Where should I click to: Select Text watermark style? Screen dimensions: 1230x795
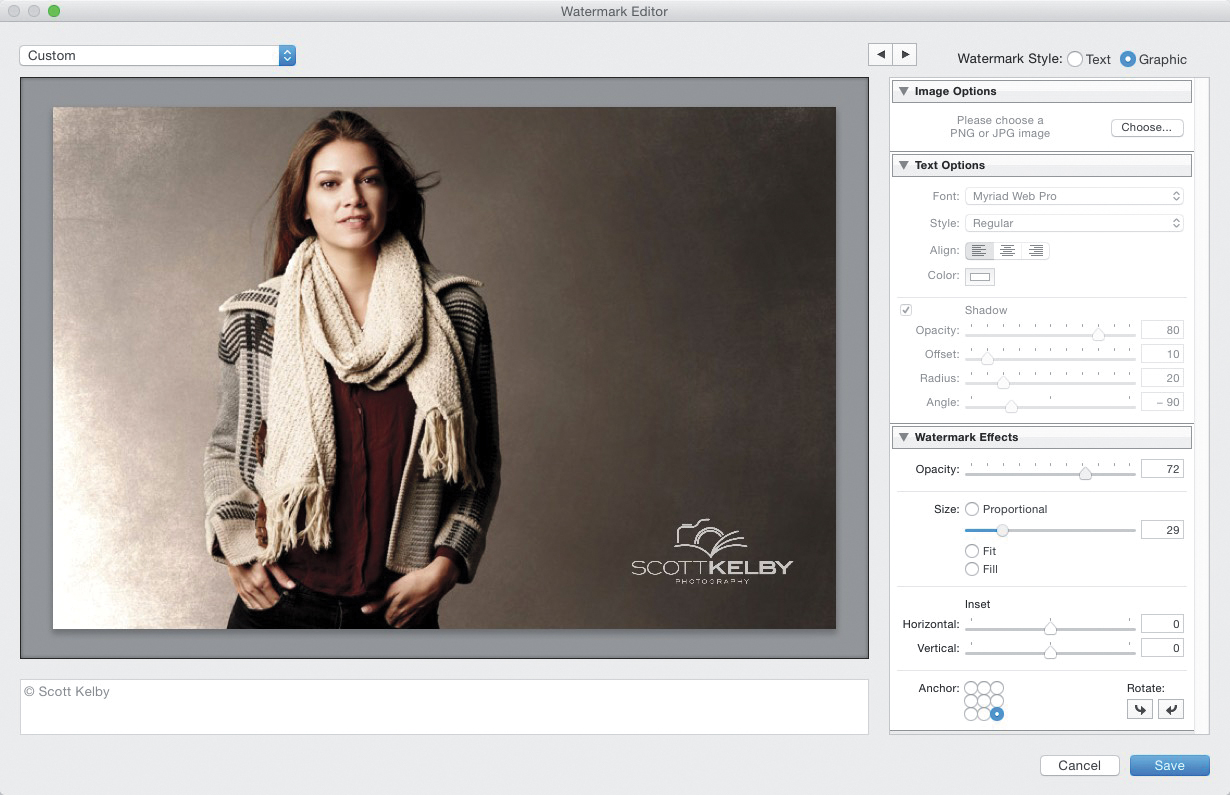[x=1075, y=59]
